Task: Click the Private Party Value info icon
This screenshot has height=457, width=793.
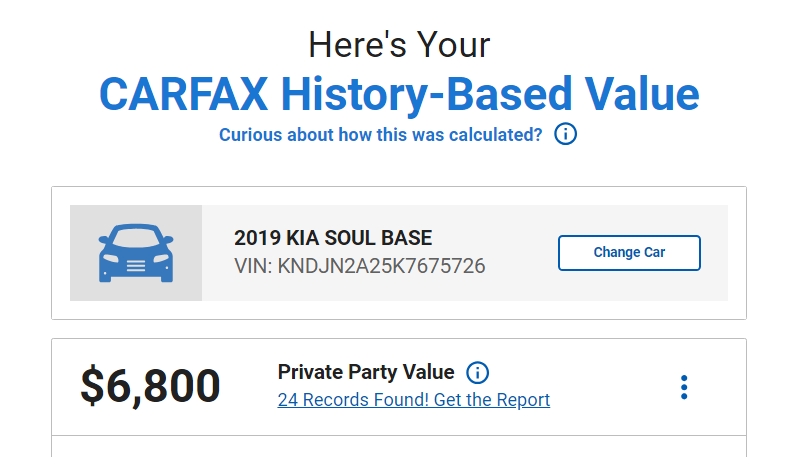Action: tap(477, 373)
